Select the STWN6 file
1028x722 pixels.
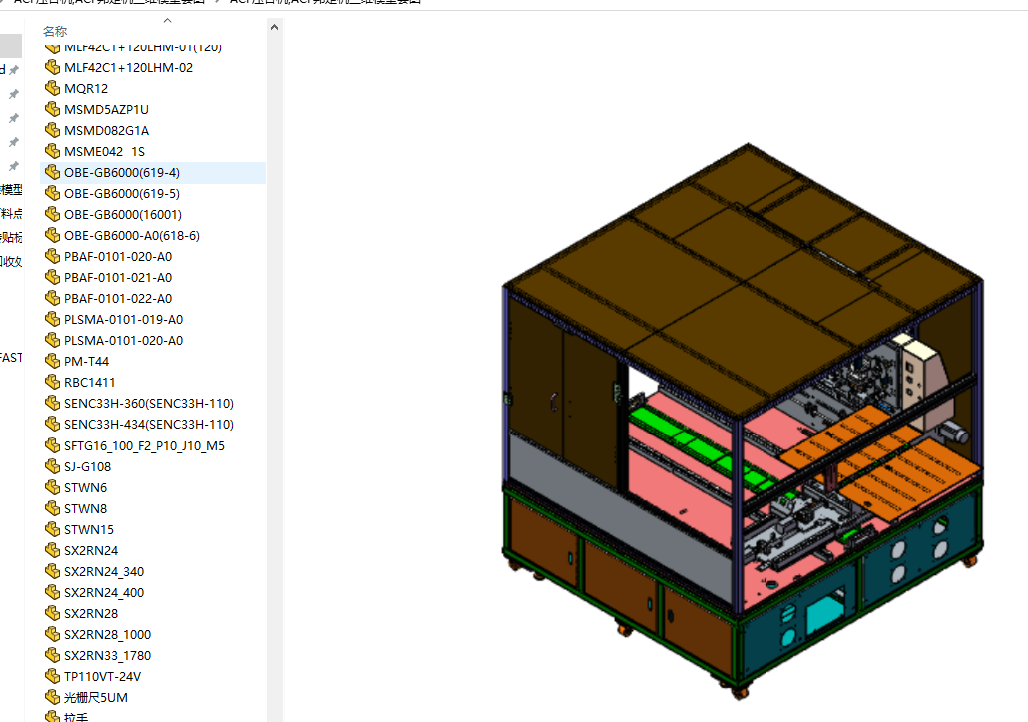click(85, 487)
